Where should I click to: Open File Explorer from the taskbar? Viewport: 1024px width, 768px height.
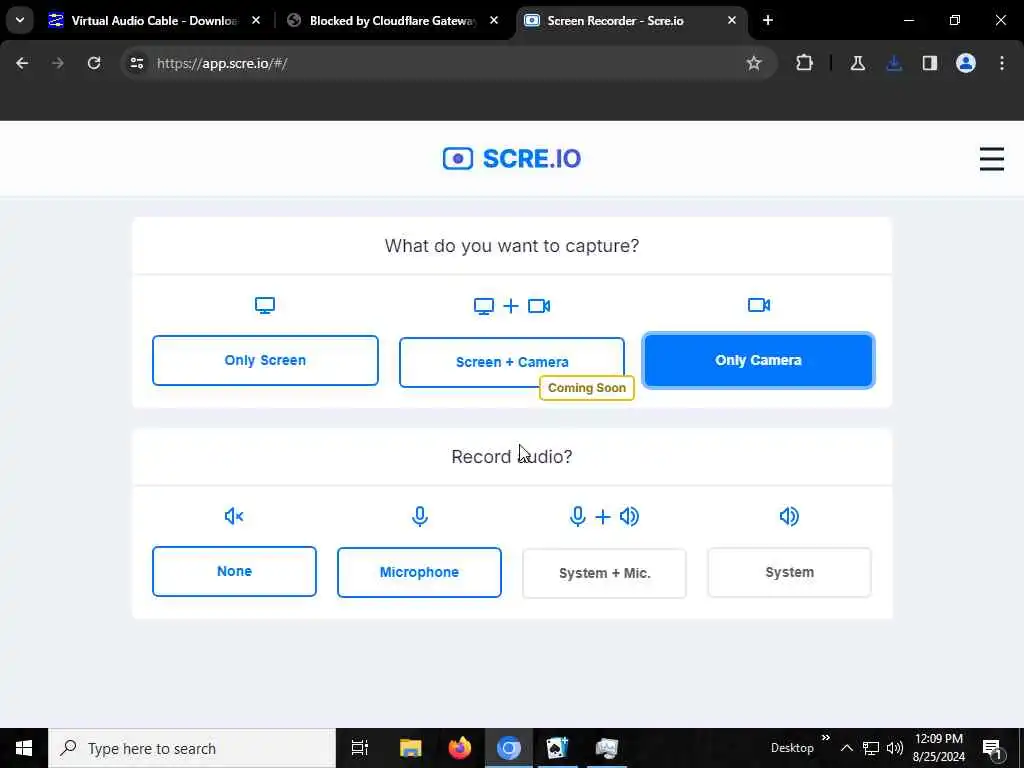(x=411, y=748)
